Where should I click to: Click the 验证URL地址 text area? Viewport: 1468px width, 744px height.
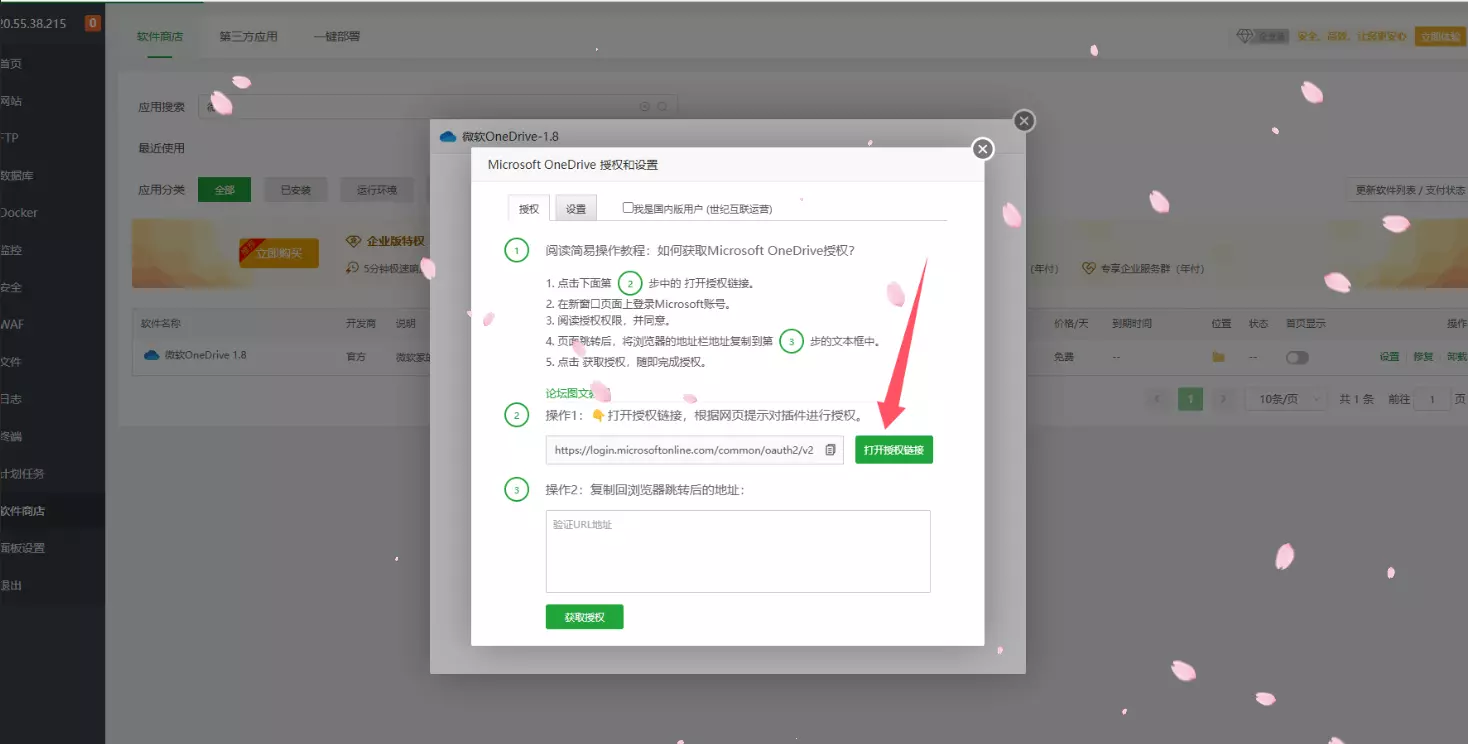tap(738, 551)
